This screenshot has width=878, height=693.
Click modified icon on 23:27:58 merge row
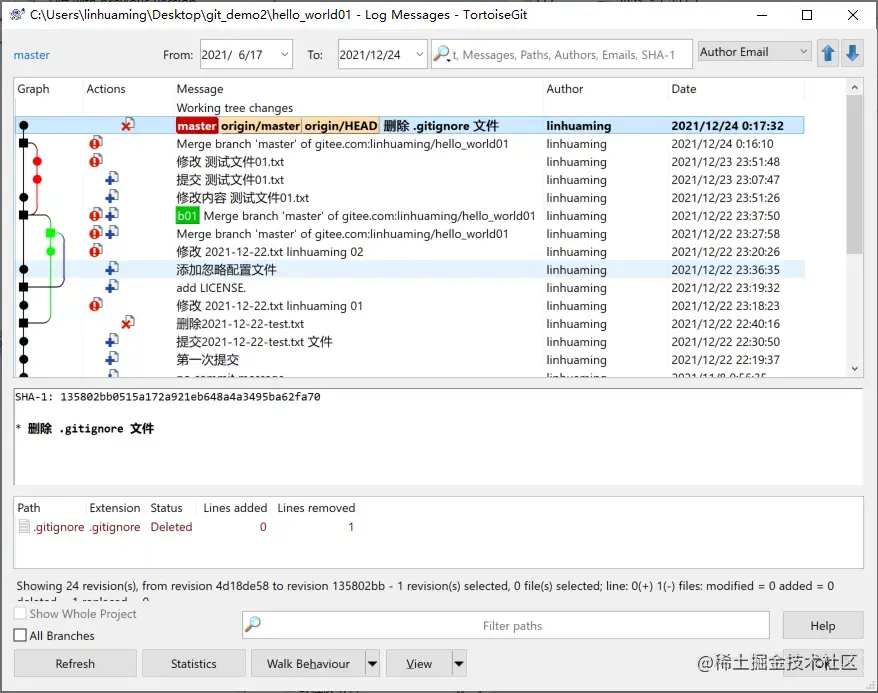(96, 233)
